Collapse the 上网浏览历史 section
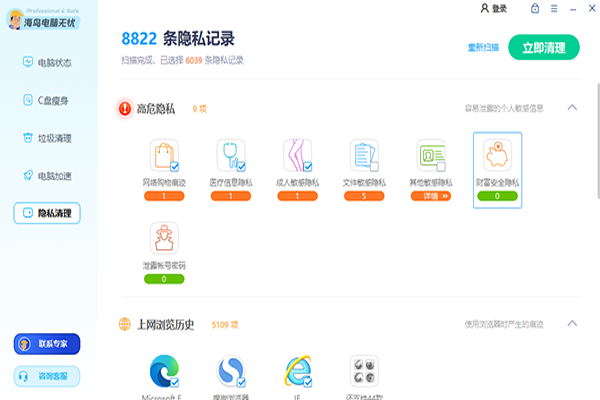This screenshot has height=400, width=600. pyautogui.click(x=572, y=324)
